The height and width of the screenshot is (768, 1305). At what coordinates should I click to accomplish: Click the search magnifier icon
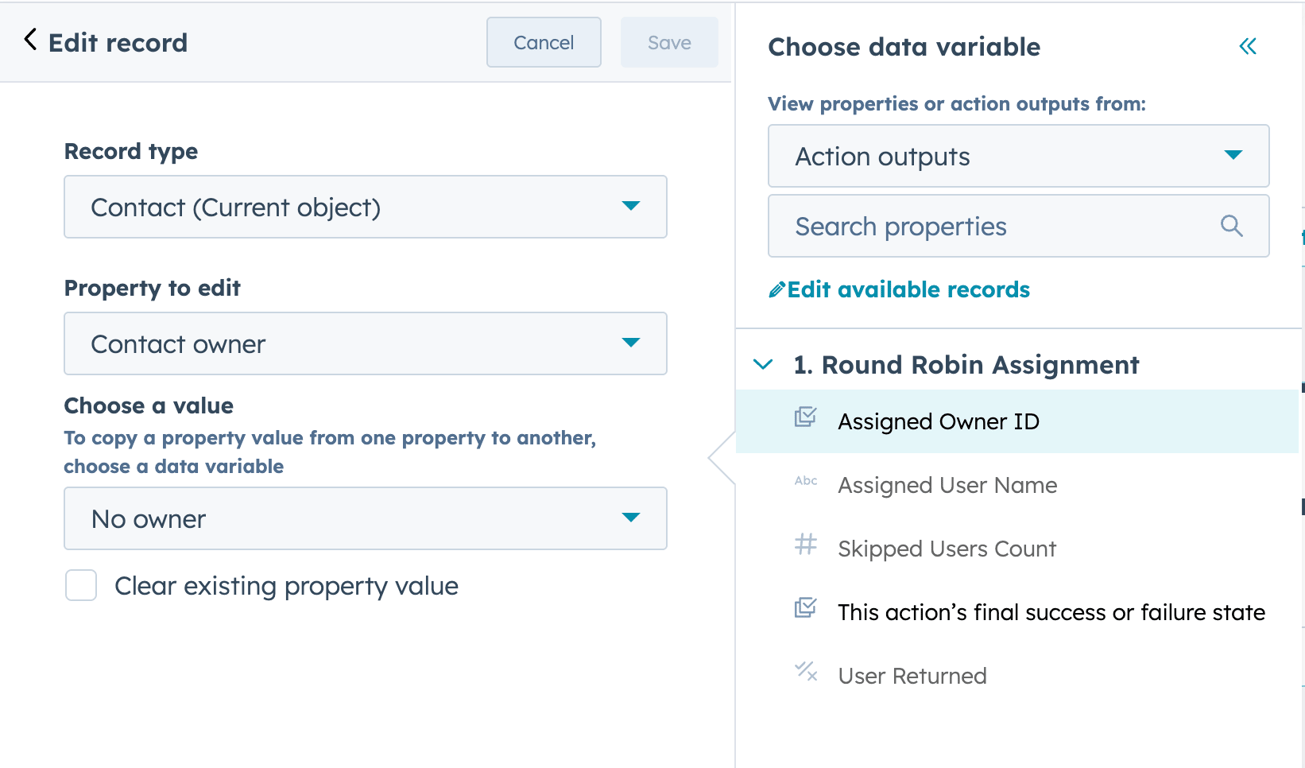1231,226
